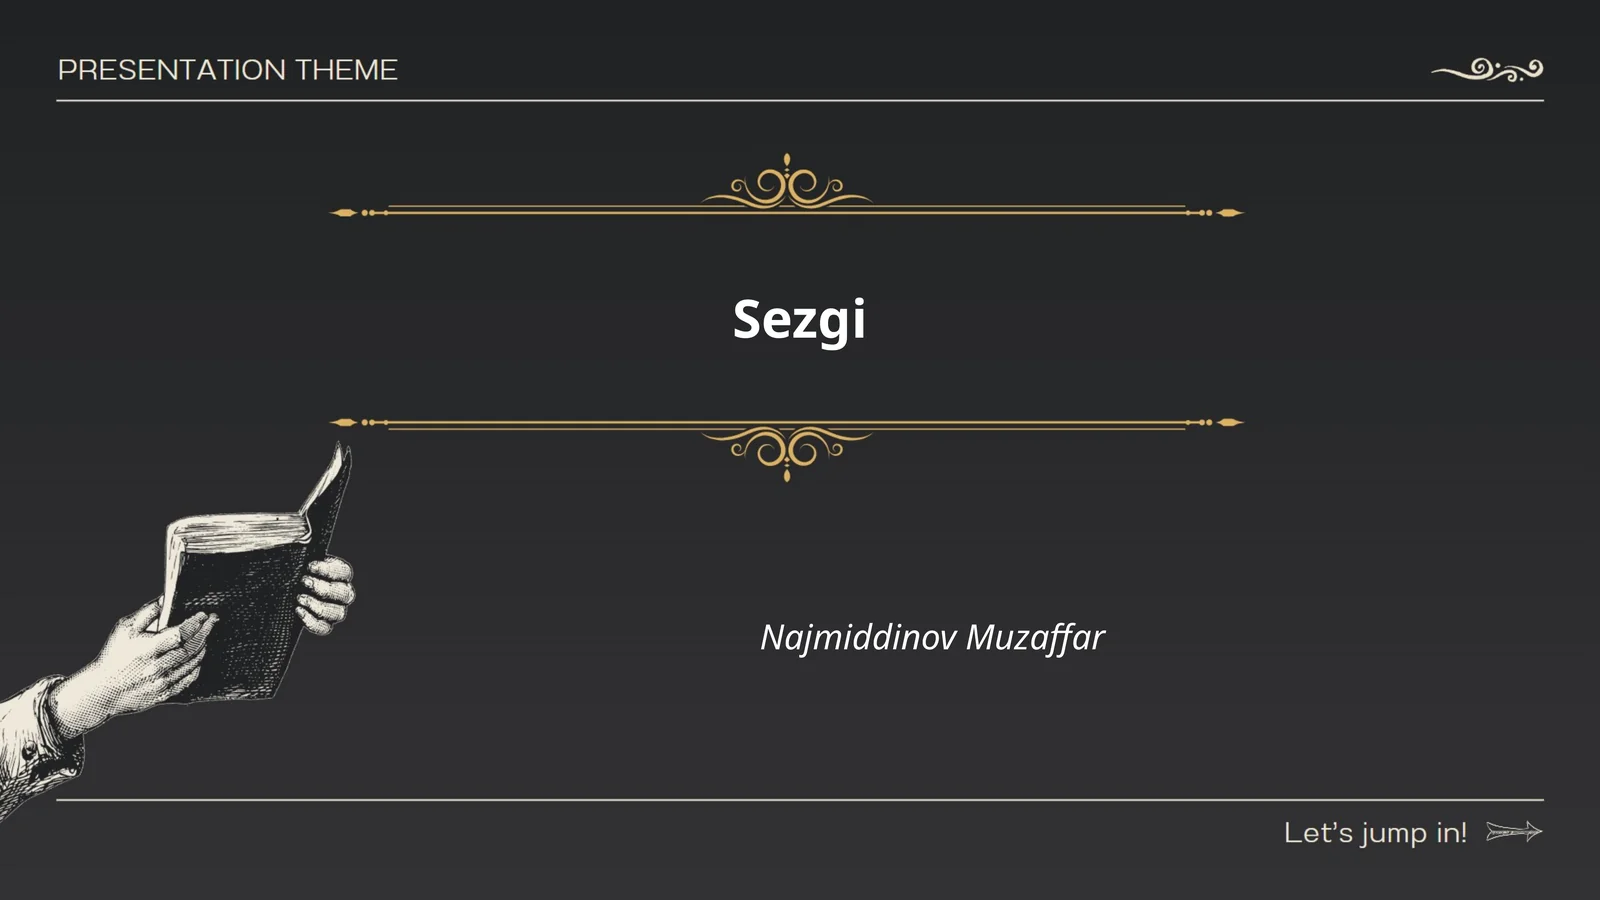1600x900 pixels.
Task: Select the right tip of the upper gold divider
Action: 1230,212
